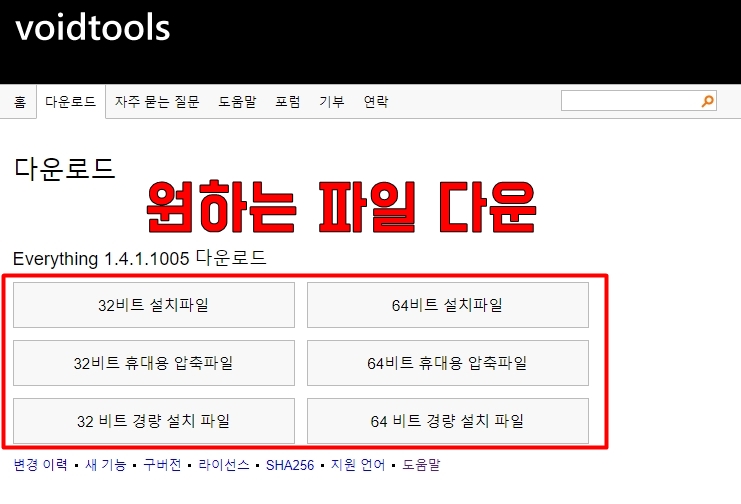The image size is (741, 504).
Task: Download 32비트 휴대용 압축파일
Action: point(154,363)
